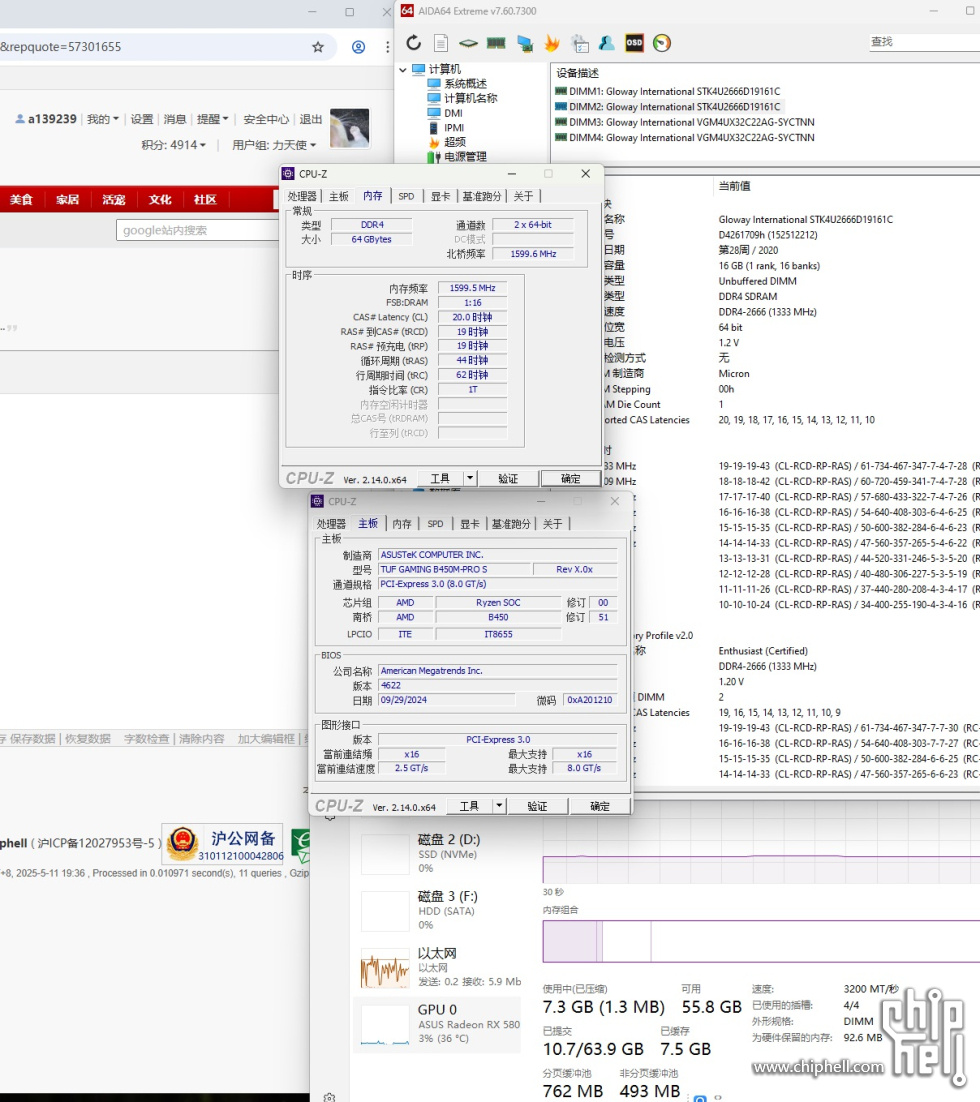Switch to SPD tab in CPU-Z memory window

(406, 196)
